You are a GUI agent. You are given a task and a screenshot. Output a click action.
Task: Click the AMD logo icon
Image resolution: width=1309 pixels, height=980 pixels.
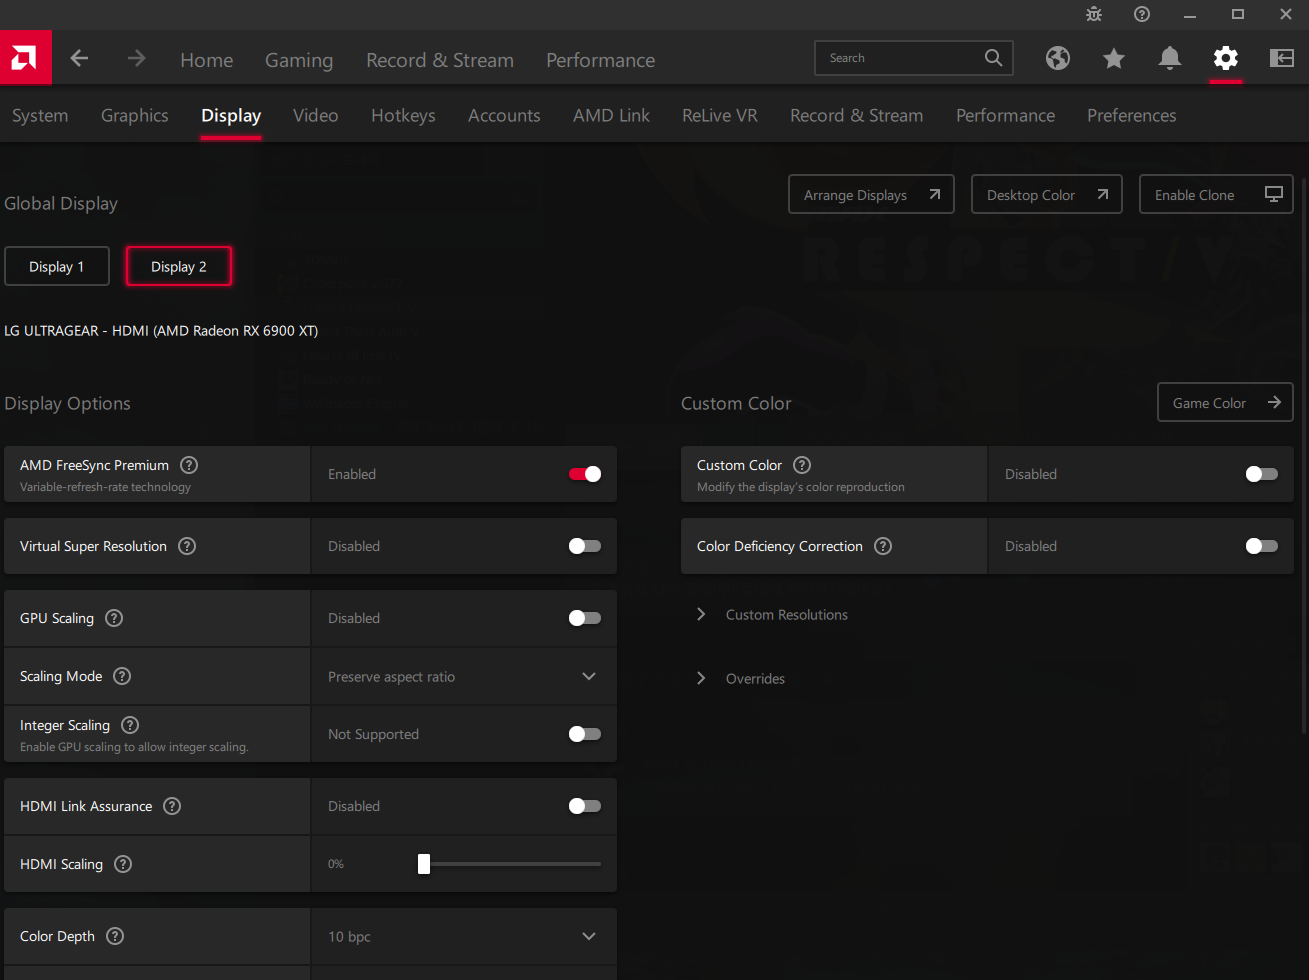pos(26,58)
